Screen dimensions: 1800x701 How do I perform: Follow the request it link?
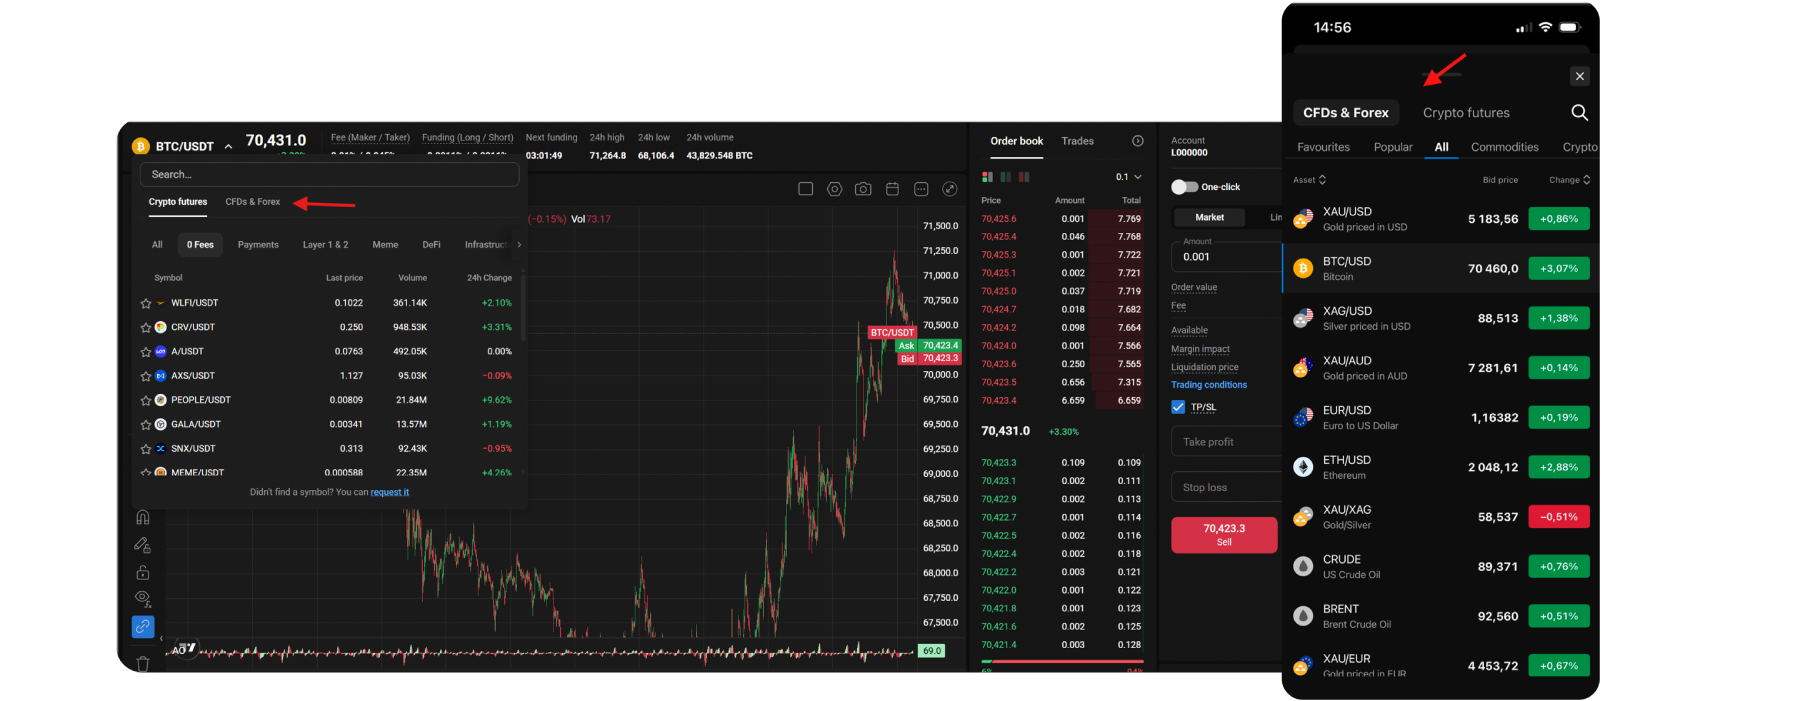tap(390, 492)
